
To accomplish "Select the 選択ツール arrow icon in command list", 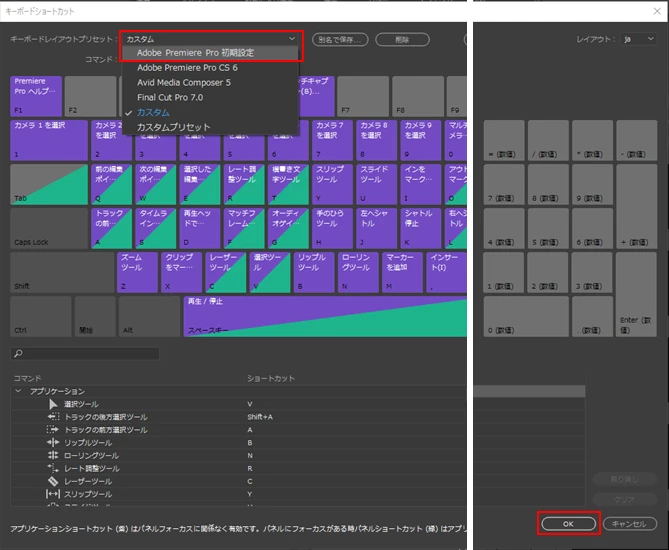I will [53, 404].
